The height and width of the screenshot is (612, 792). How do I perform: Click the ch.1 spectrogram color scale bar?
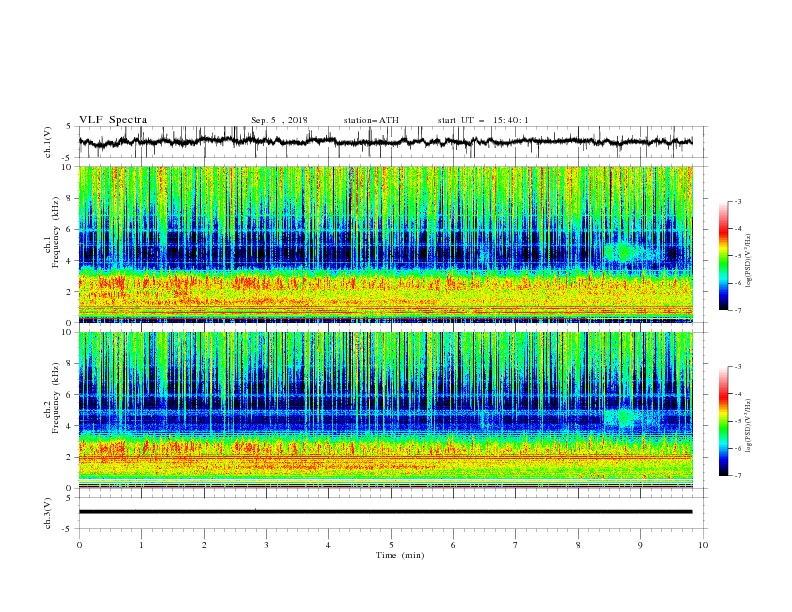coord(723,256)
